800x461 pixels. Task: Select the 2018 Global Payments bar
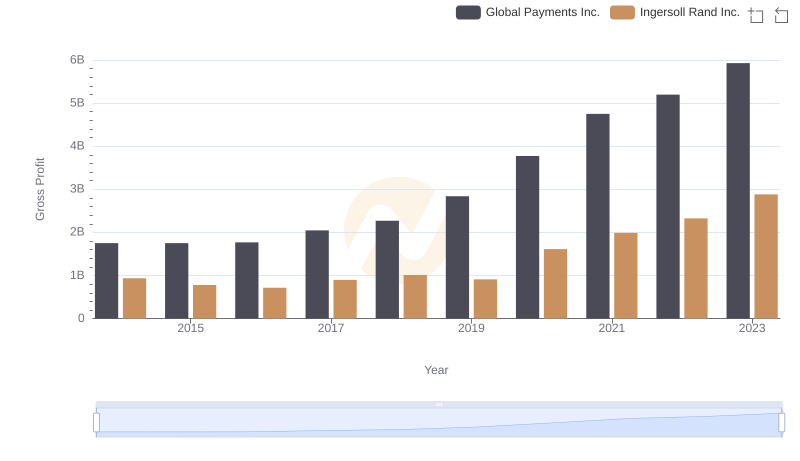click(387, 270)
